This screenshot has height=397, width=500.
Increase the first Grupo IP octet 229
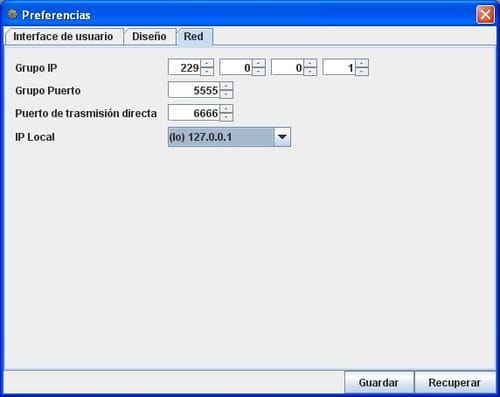coord(207,63)
